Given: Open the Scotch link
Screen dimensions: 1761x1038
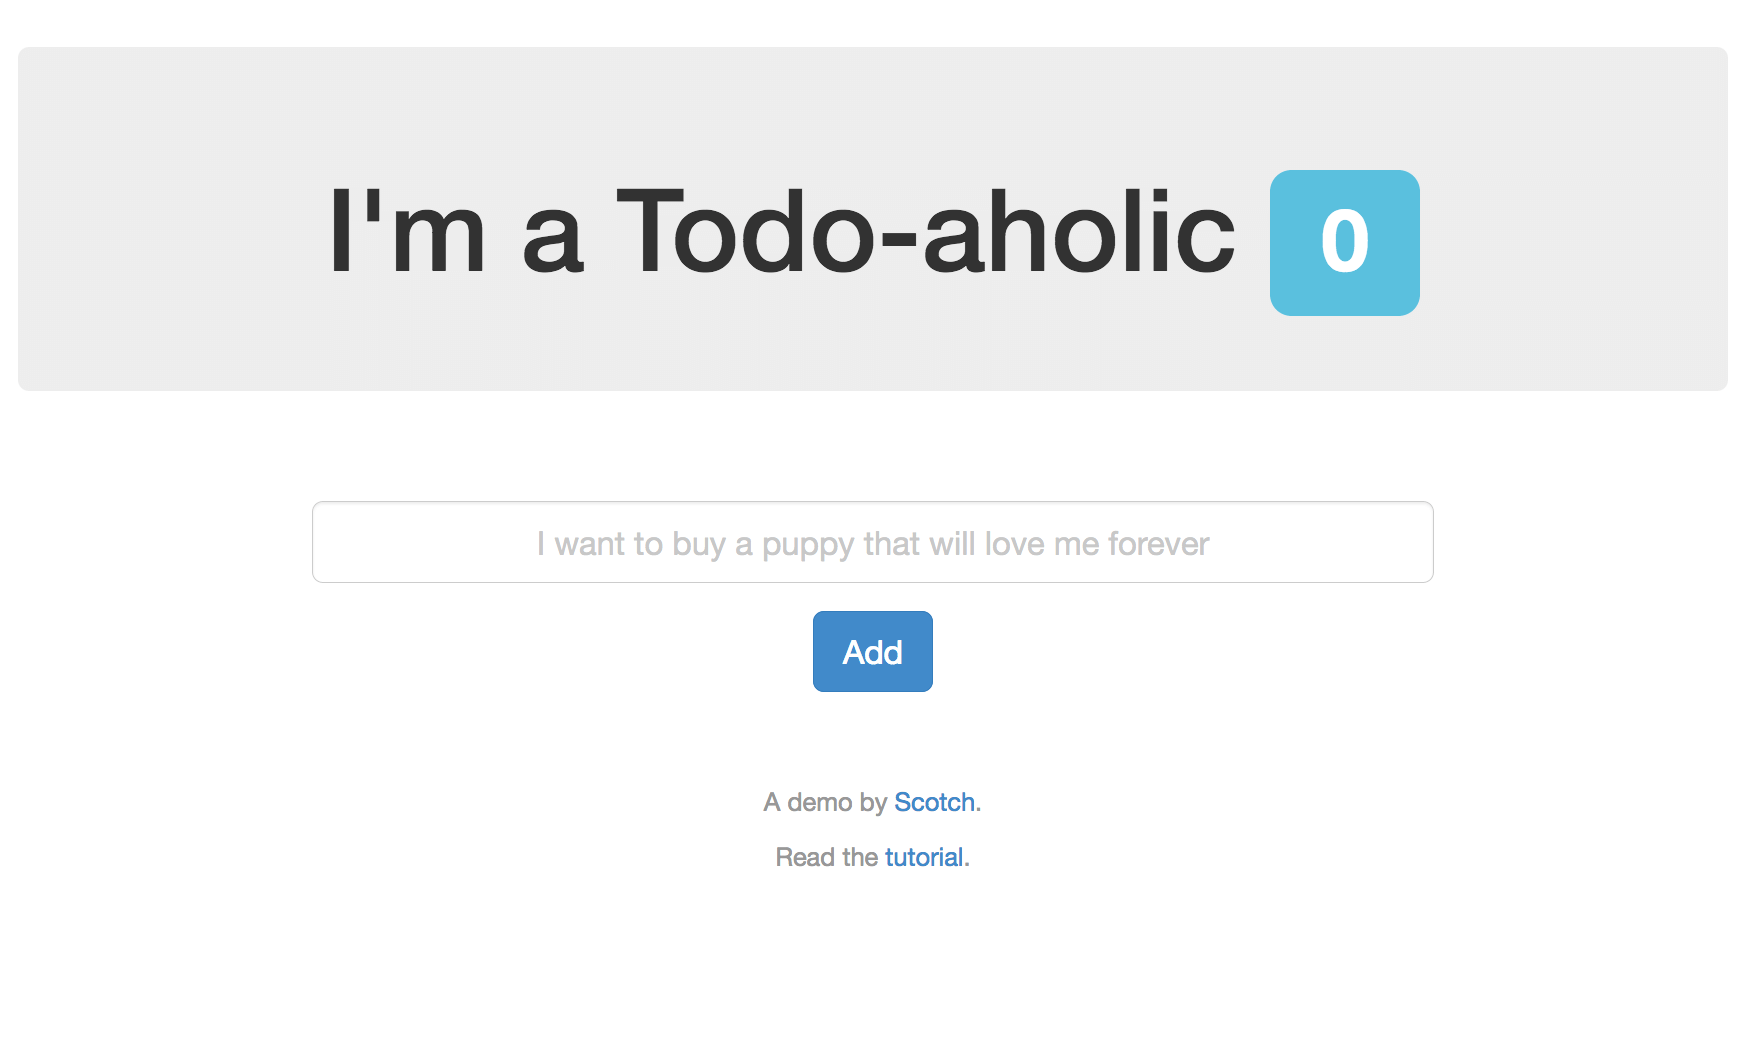Looking at the screenshot, I should tap(934, 802).
